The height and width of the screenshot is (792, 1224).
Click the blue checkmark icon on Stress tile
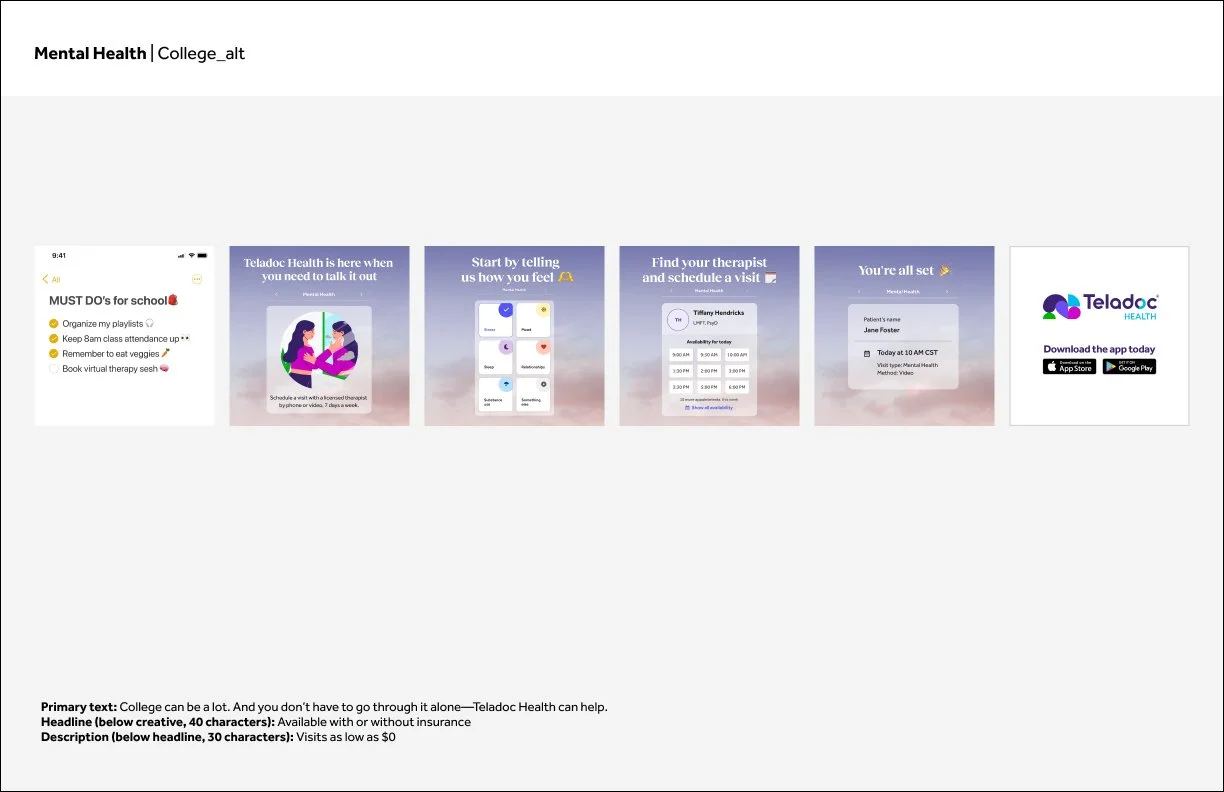point(506,309)
